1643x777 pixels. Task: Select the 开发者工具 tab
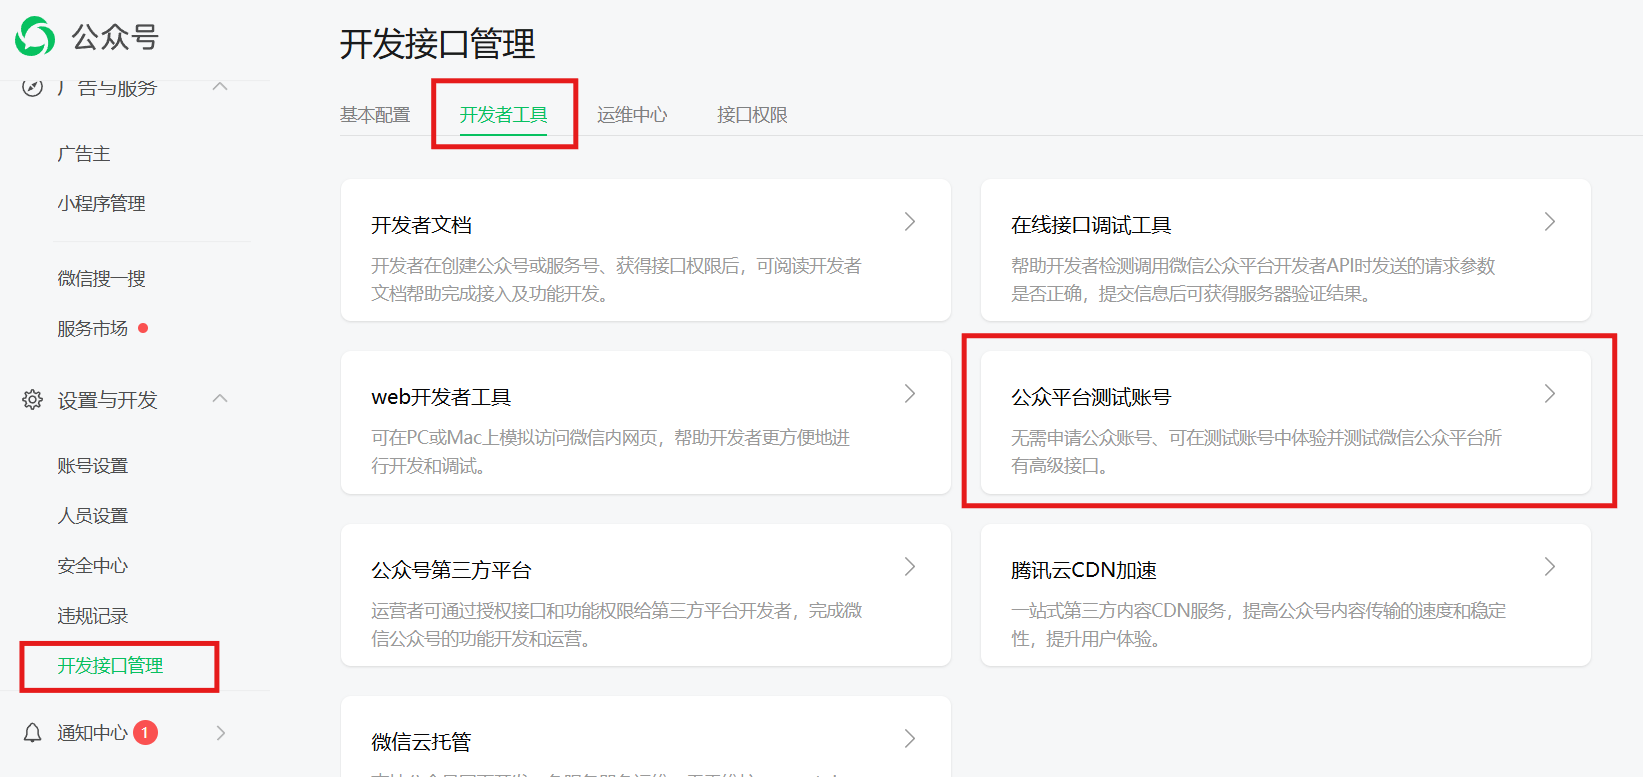(503, 115)
